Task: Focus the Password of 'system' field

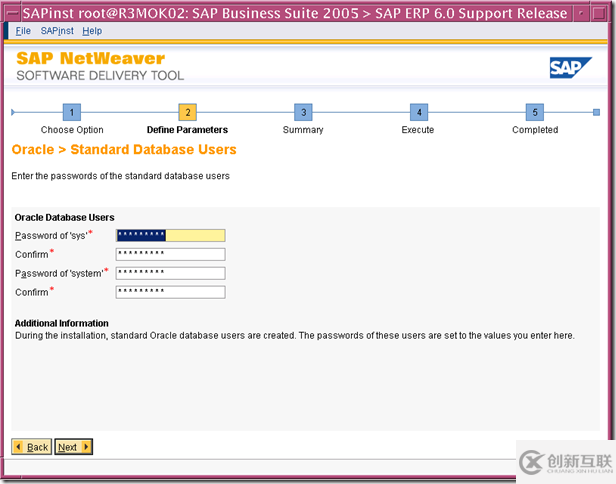Action: coord(170,273)
